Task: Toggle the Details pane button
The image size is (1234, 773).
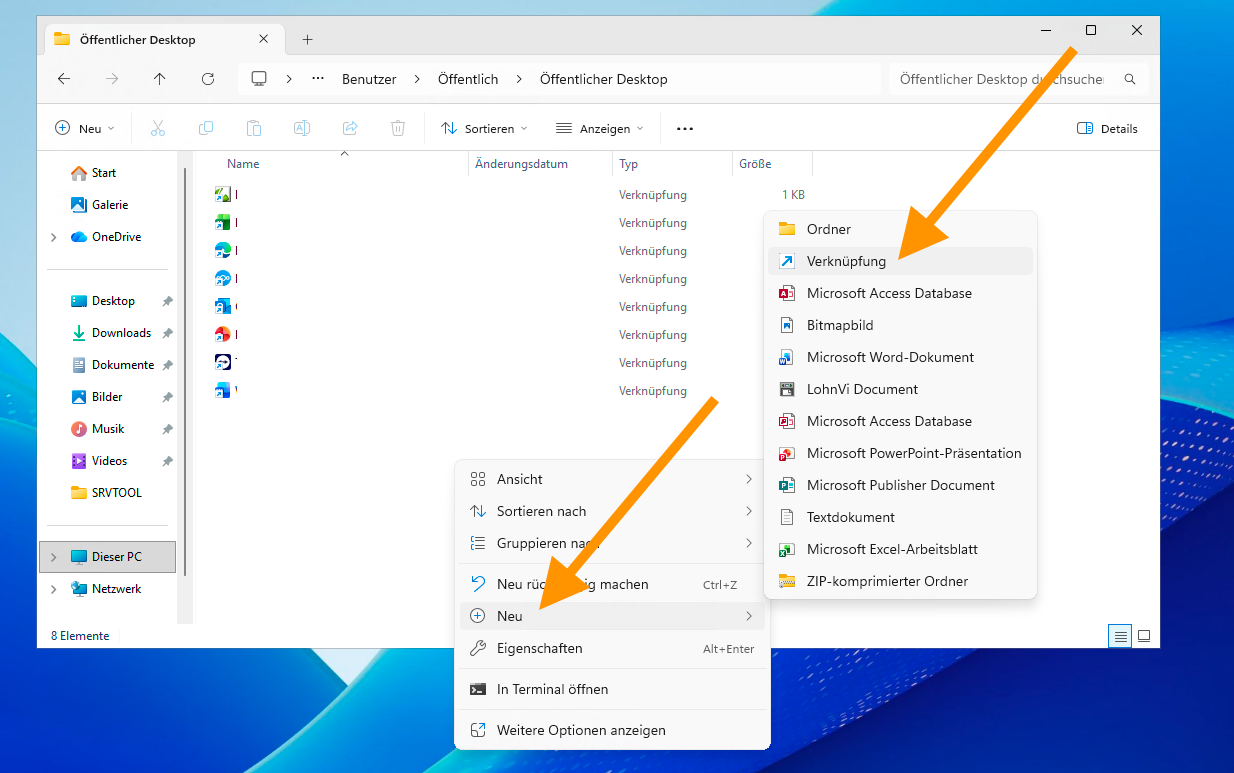Action: [x=1107, y=128]
